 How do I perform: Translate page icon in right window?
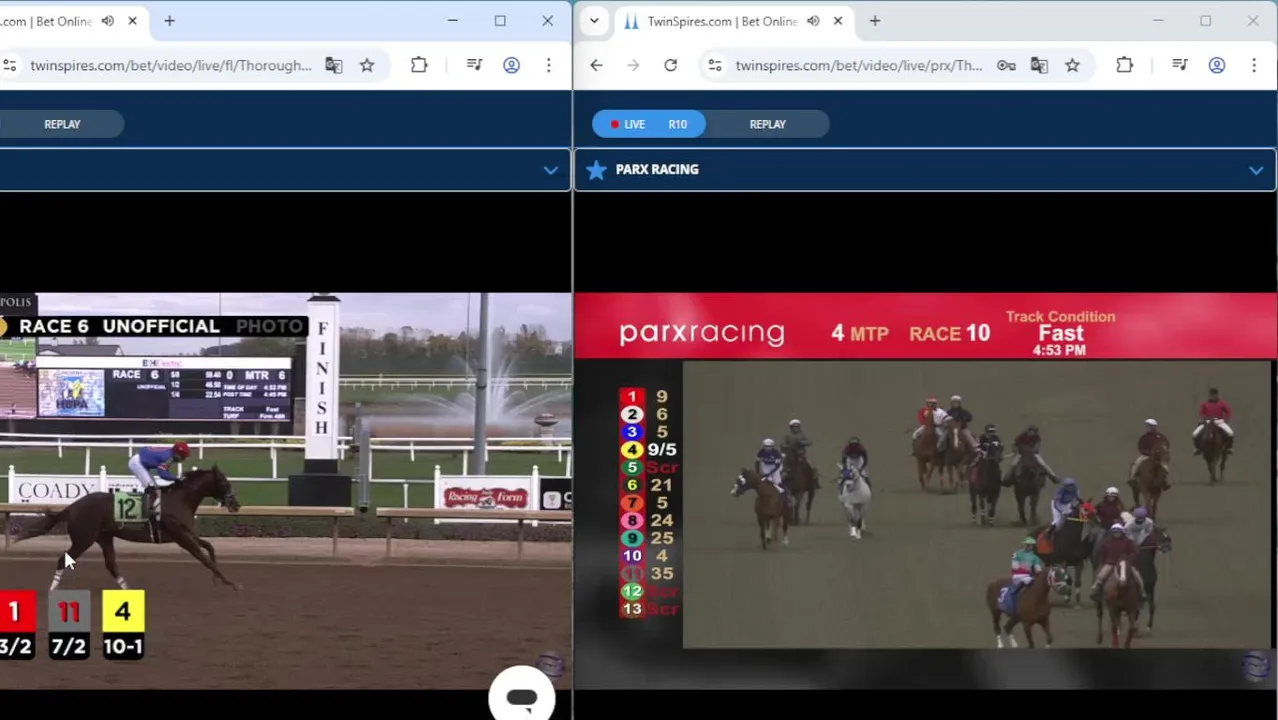[1039, 65]
